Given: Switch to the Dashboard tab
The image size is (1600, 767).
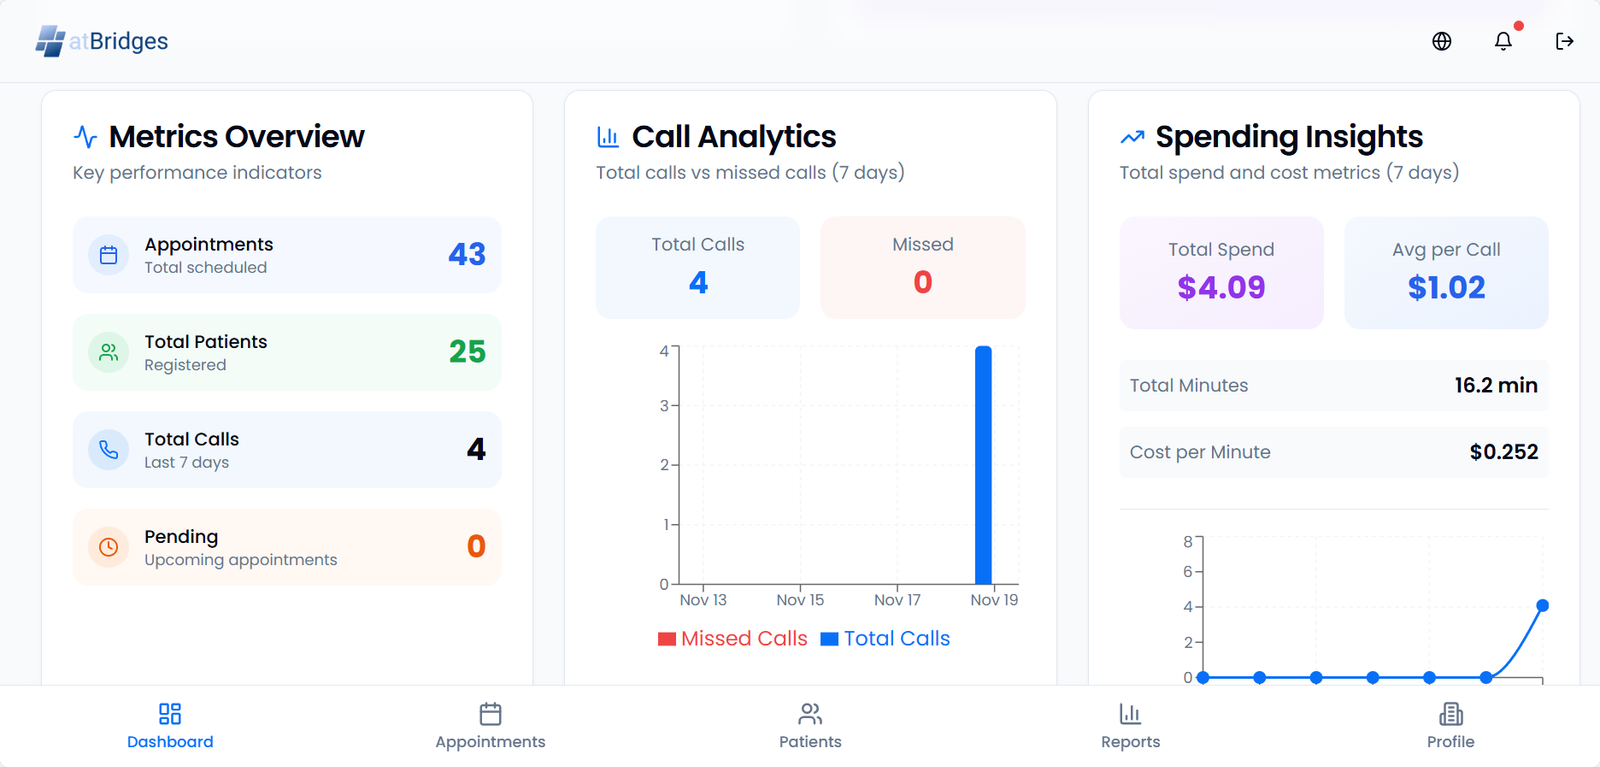Looking at the screenshot, I should point(170,726).
